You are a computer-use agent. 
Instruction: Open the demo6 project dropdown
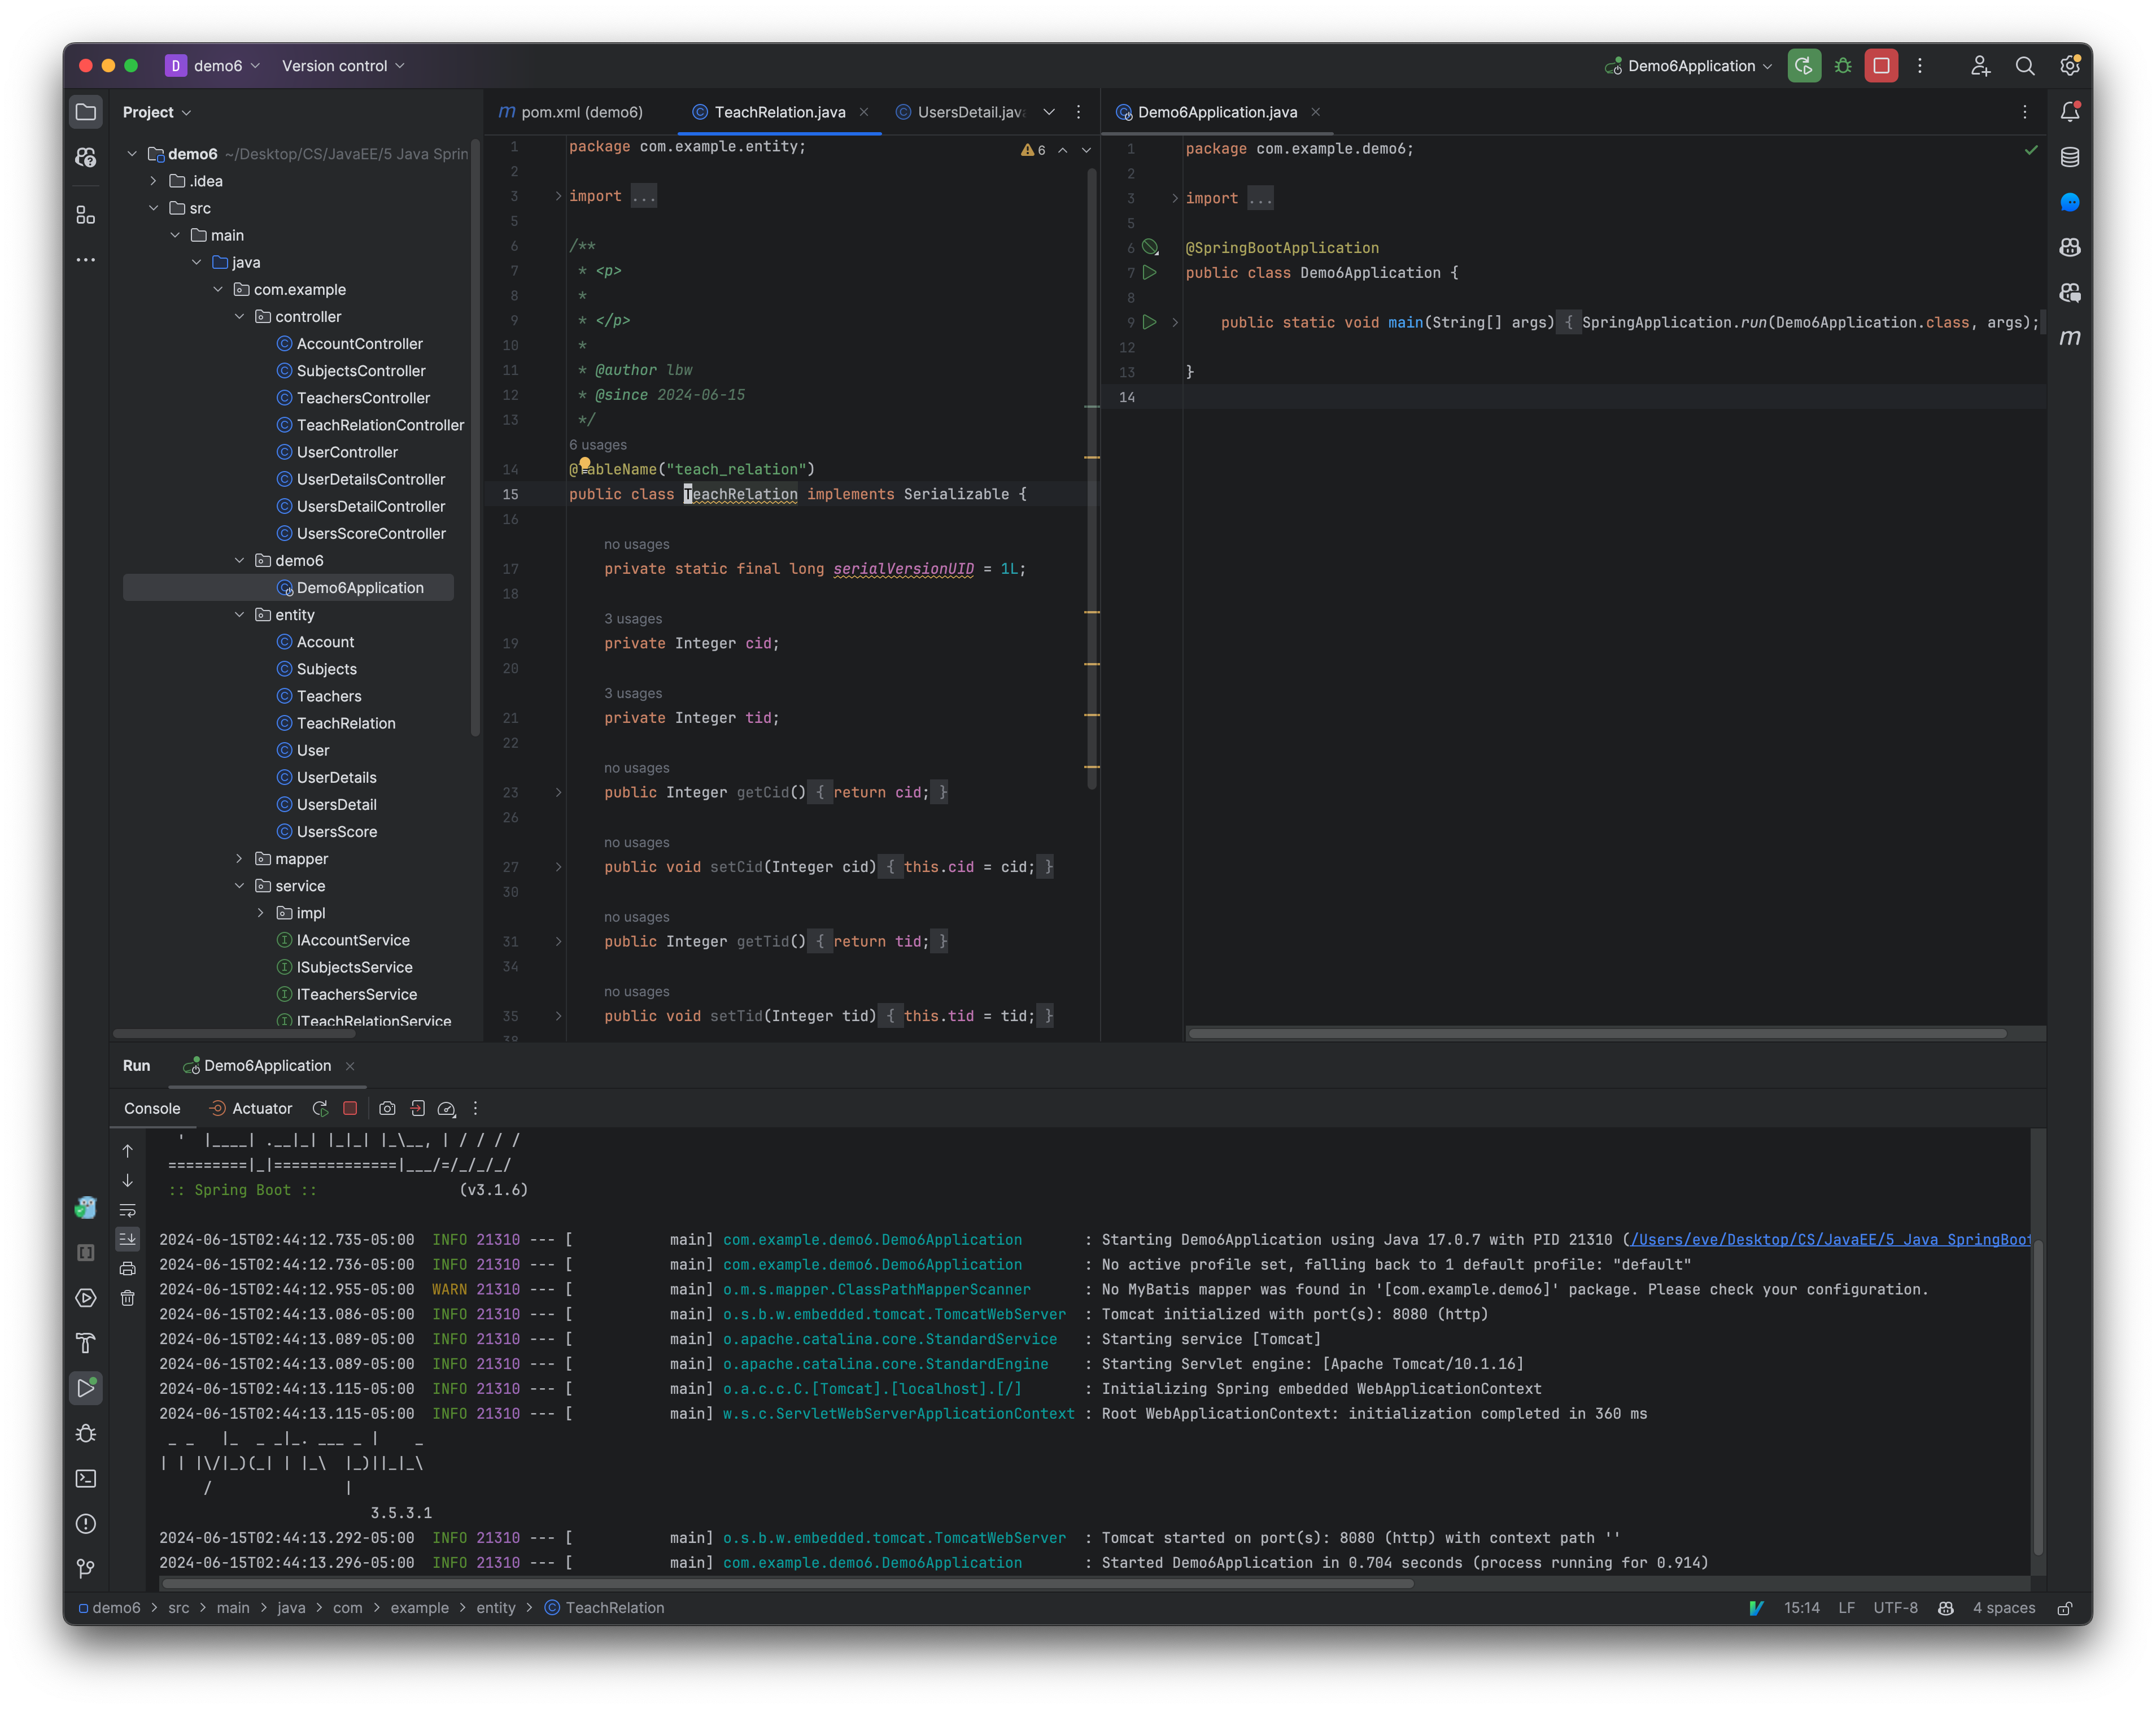pos(214,66)
